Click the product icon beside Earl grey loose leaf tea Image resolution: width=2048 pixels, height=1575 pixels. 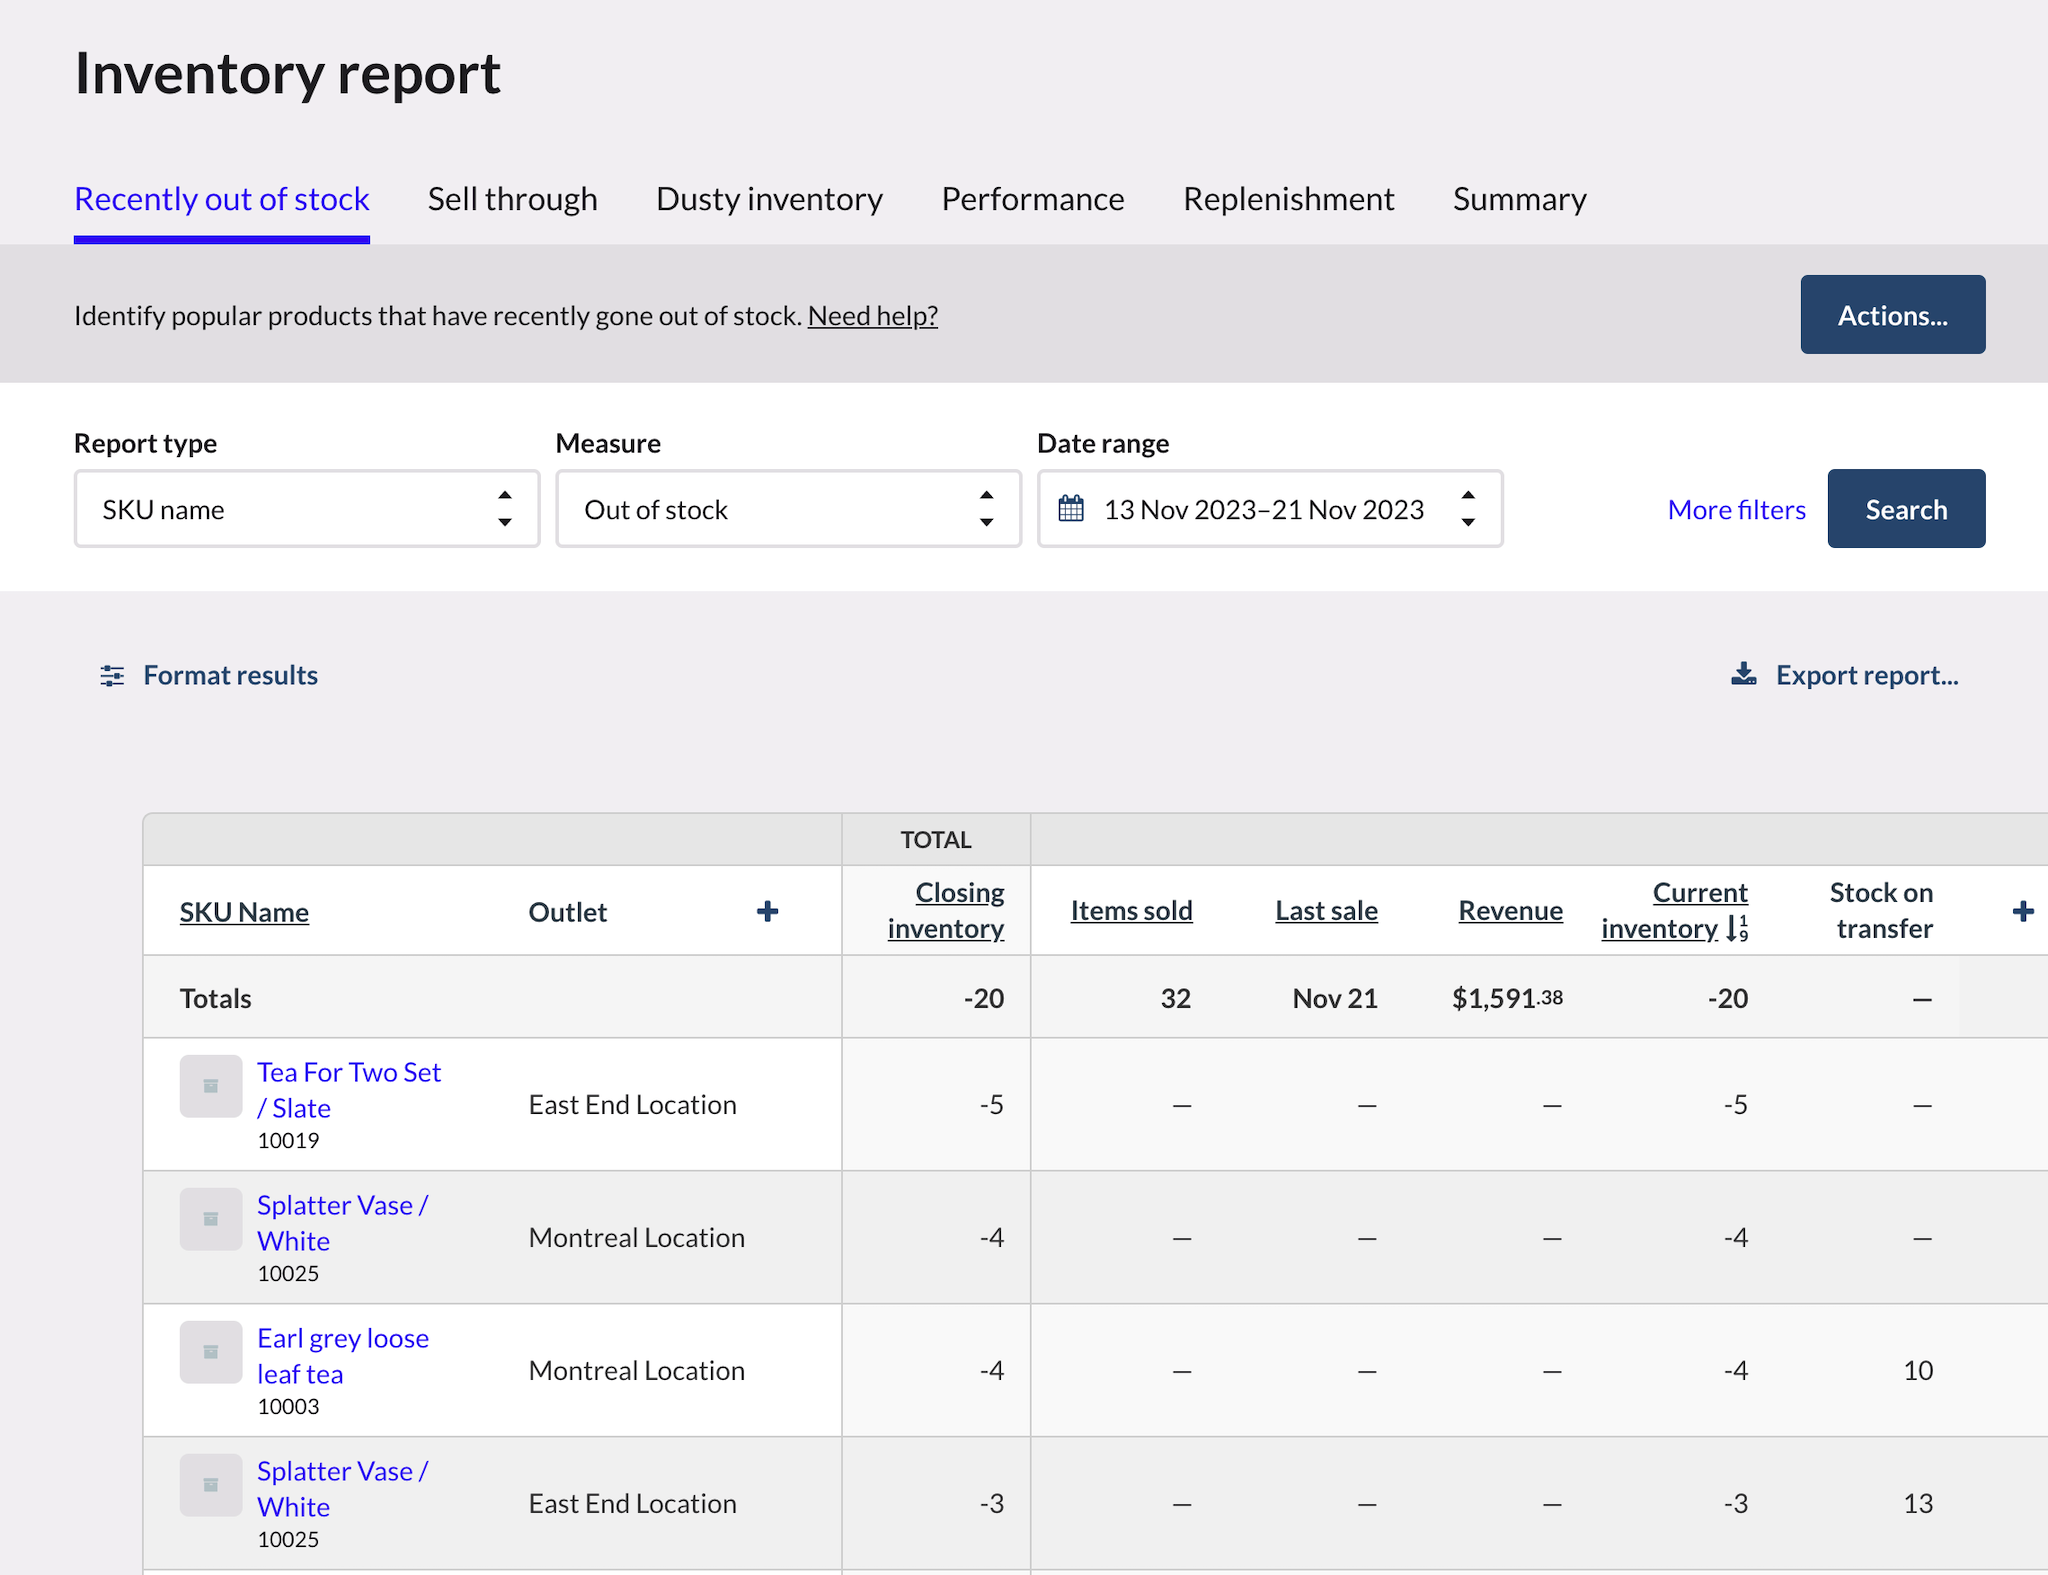coord(210,1351)
